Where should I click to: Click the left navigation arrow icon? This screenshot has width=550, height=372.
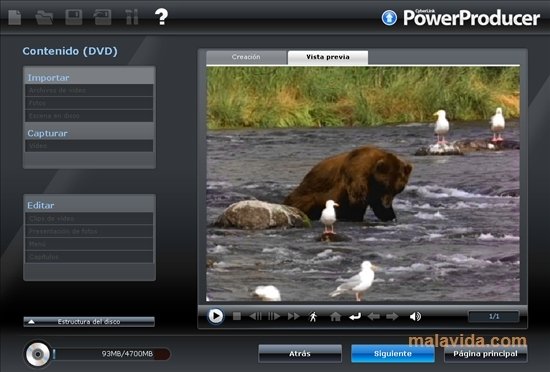click(374, 317)
